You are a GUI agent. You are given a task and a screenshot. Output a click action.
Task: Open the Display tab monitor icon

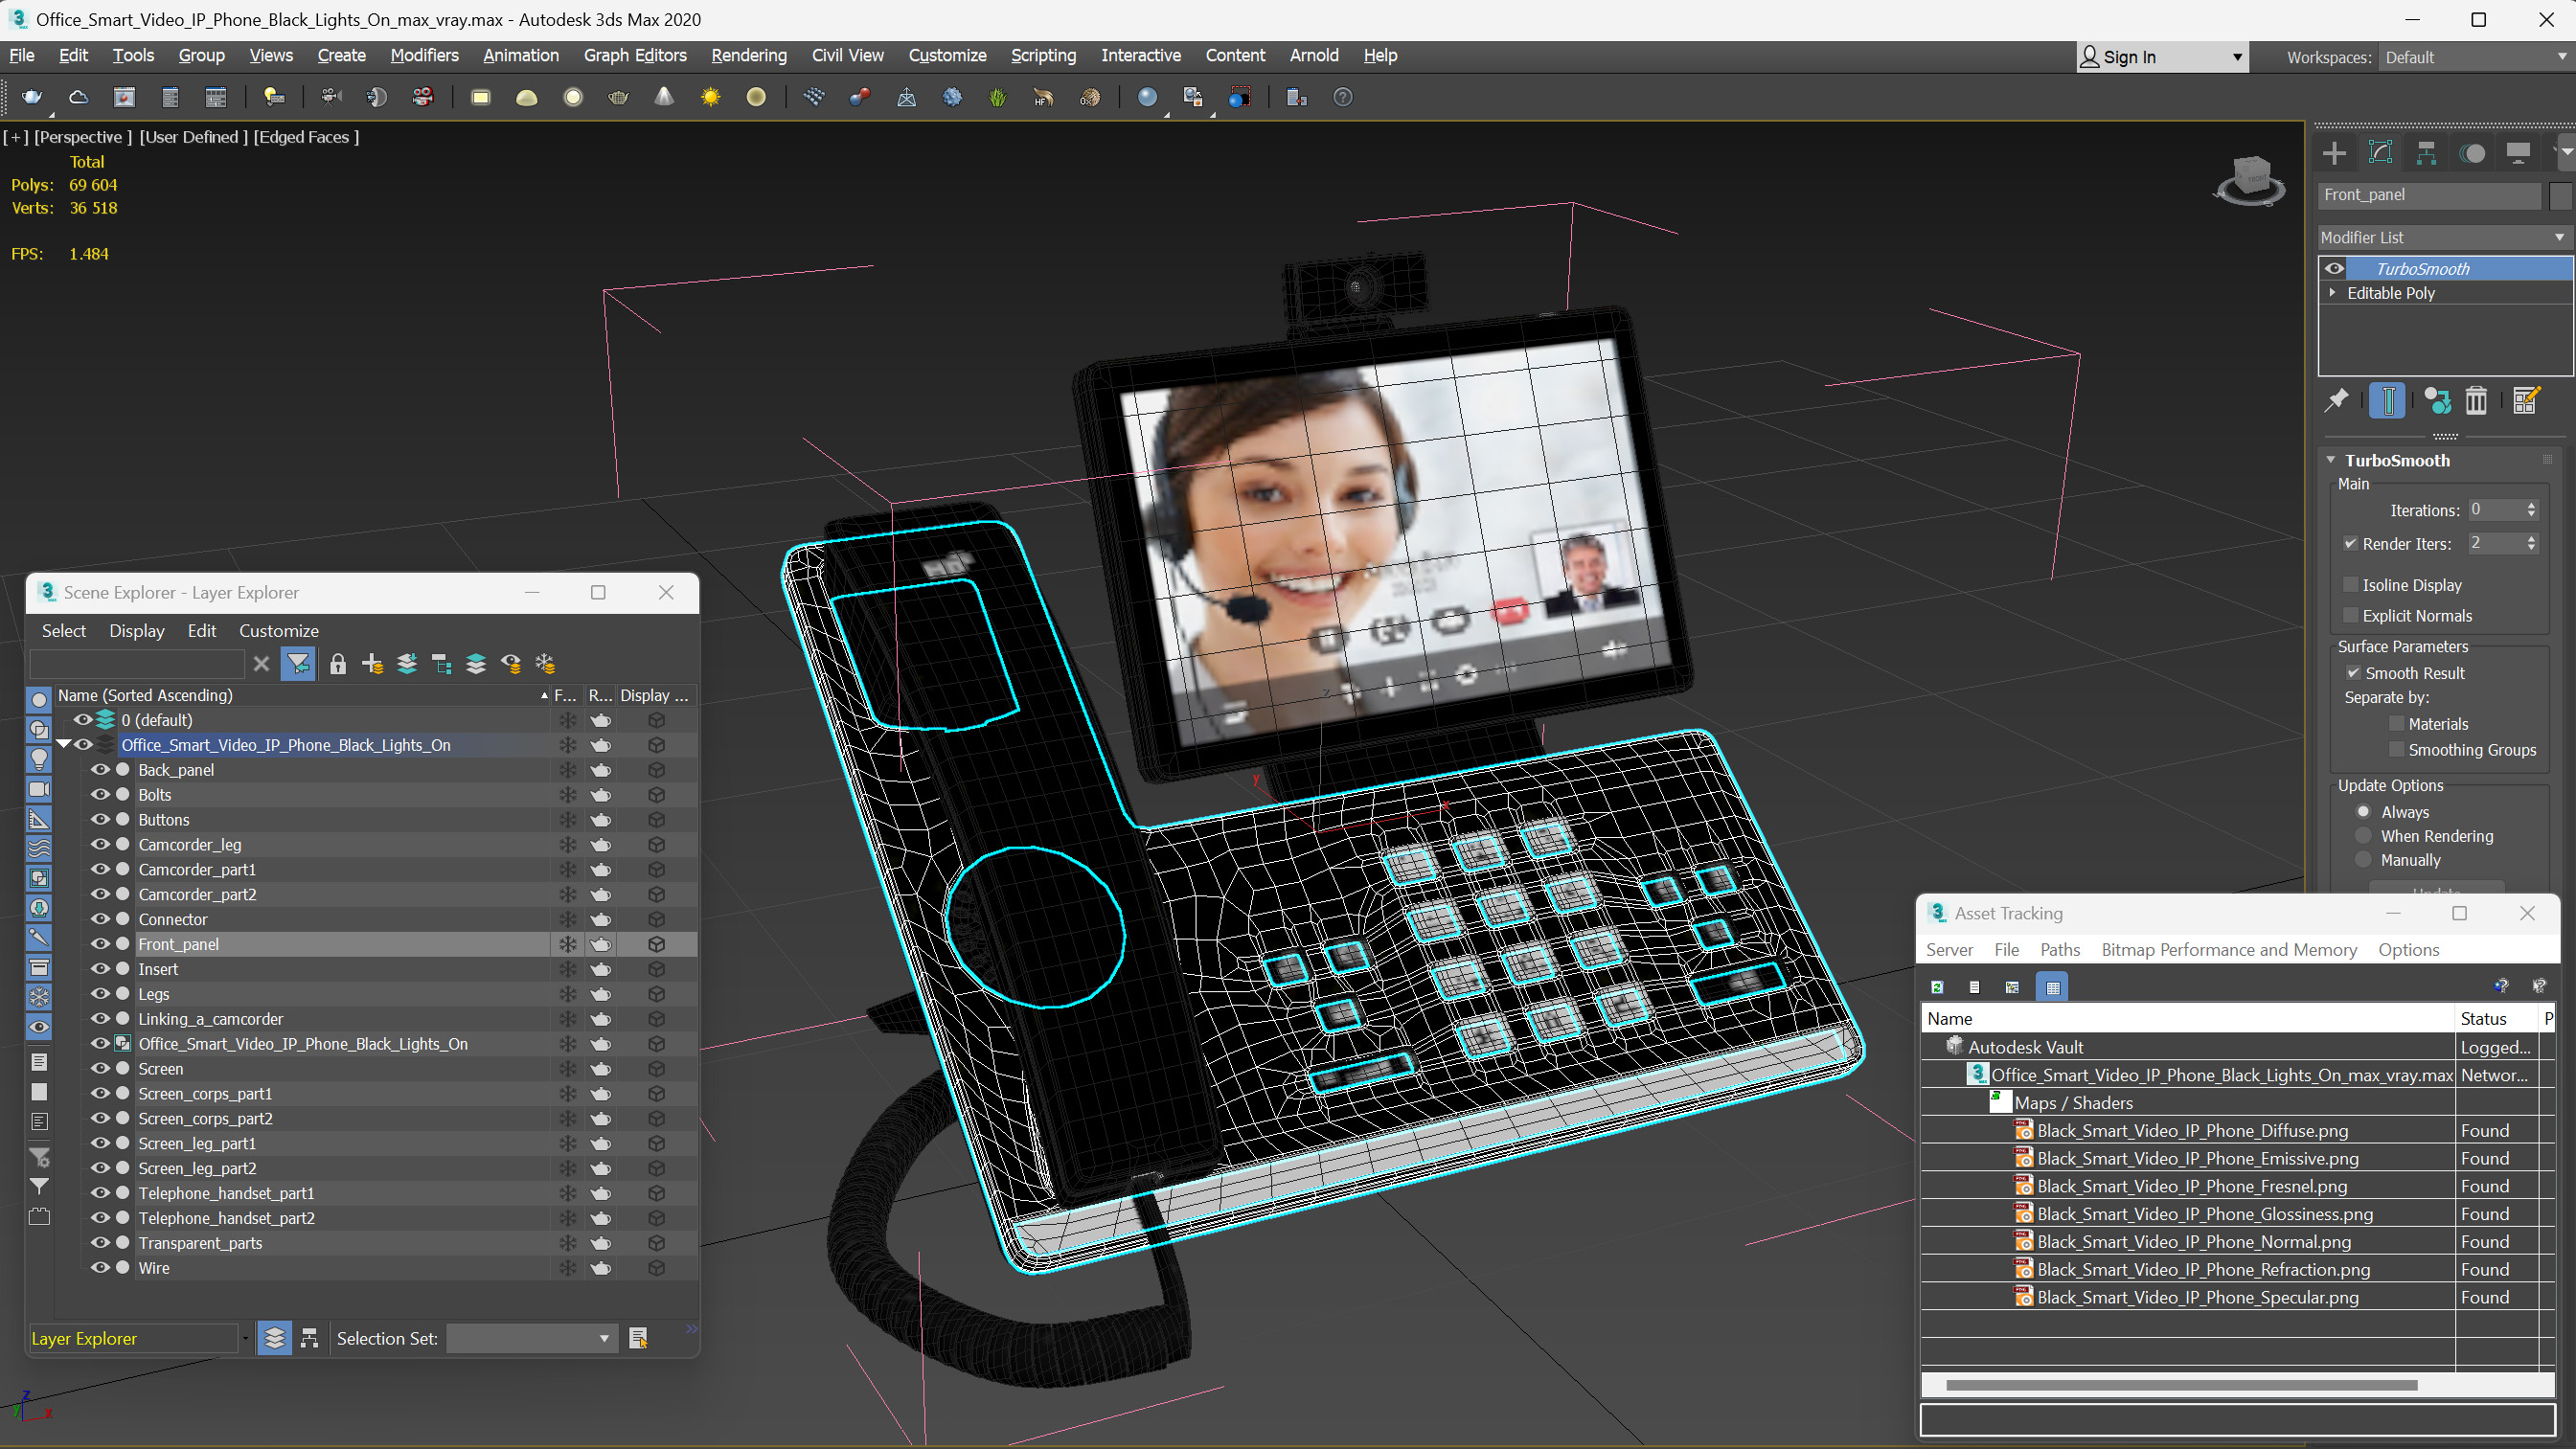2518,153
